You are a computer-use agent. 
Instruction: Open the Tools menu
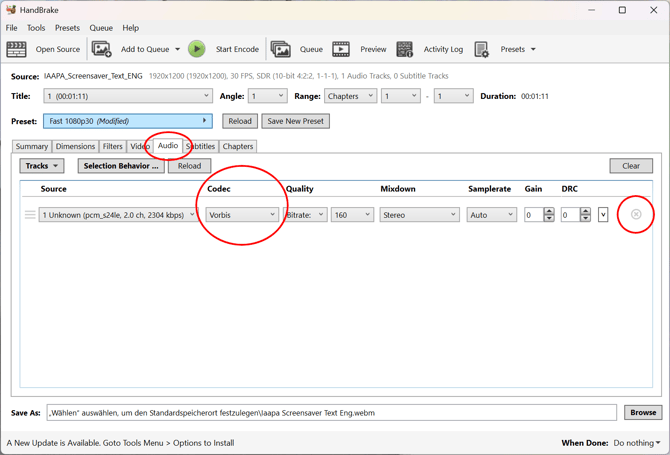point(36,28)
